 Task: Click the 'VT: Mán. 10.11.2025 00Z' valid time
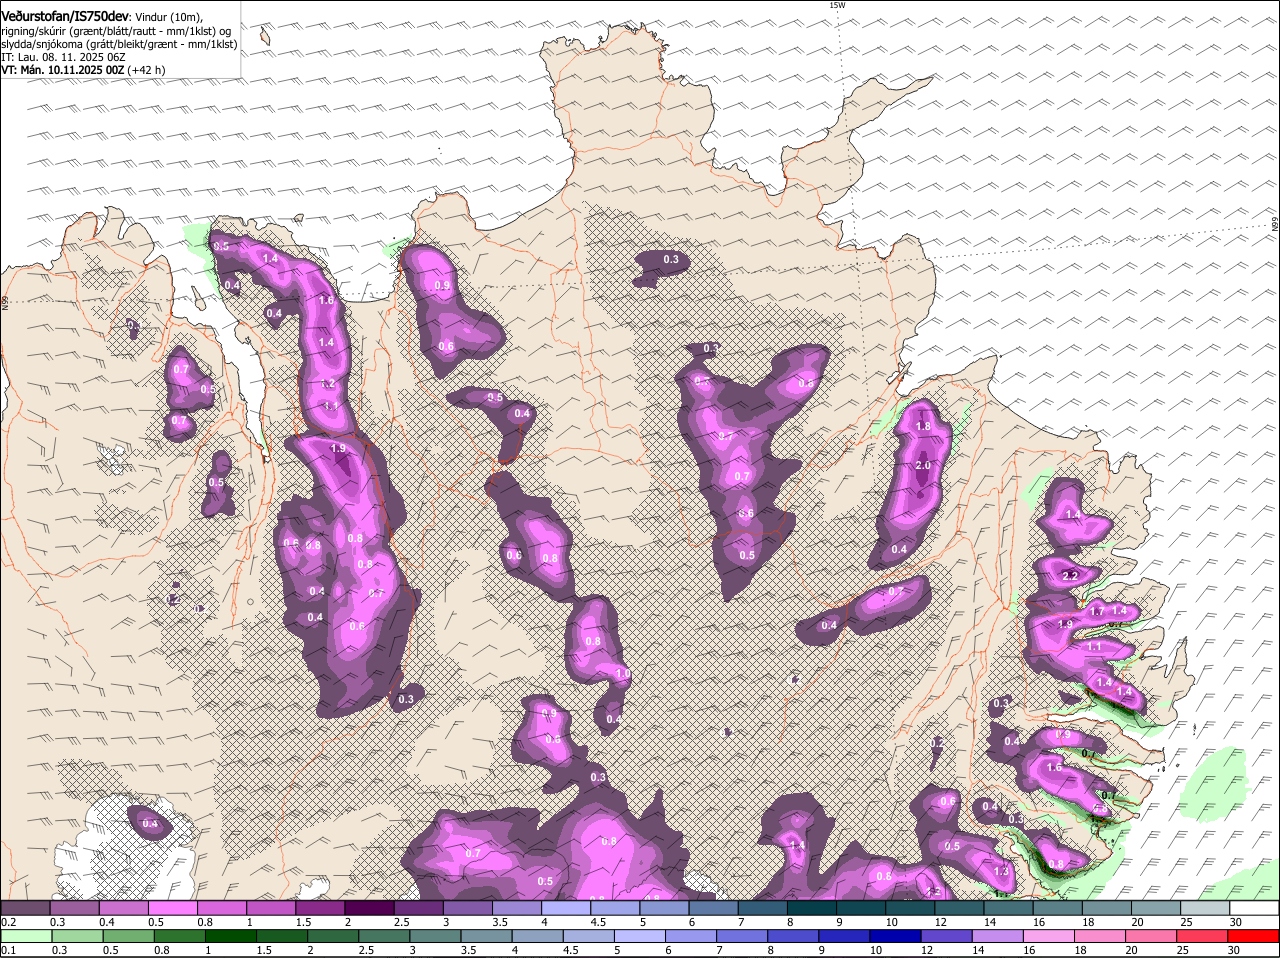62,70
